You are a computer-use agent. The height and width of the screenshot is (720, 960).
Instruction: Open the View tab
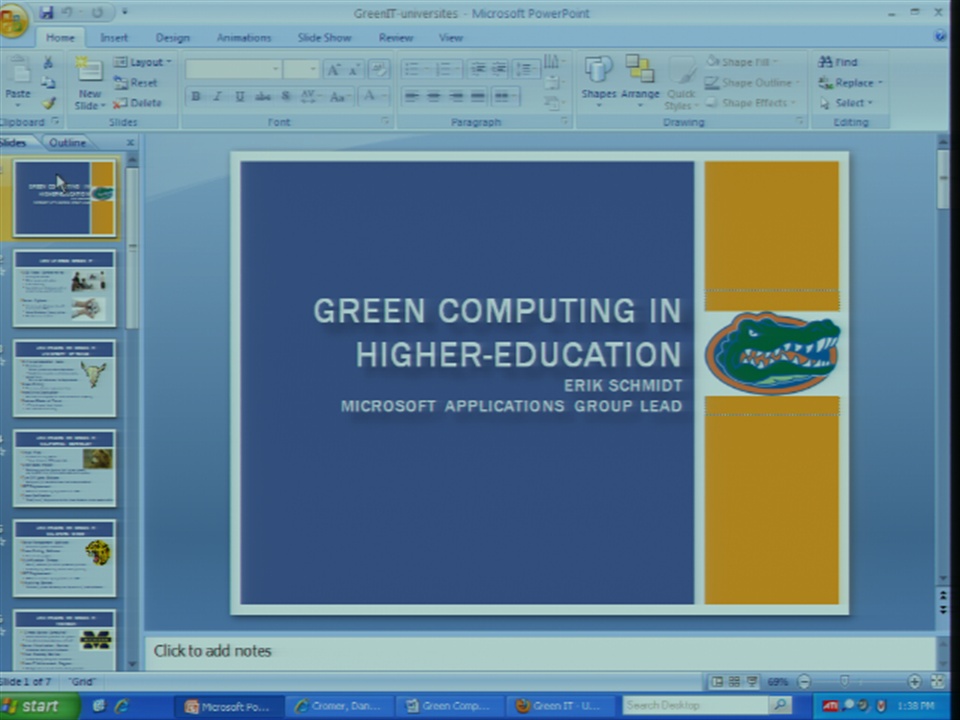pos(451,38)
